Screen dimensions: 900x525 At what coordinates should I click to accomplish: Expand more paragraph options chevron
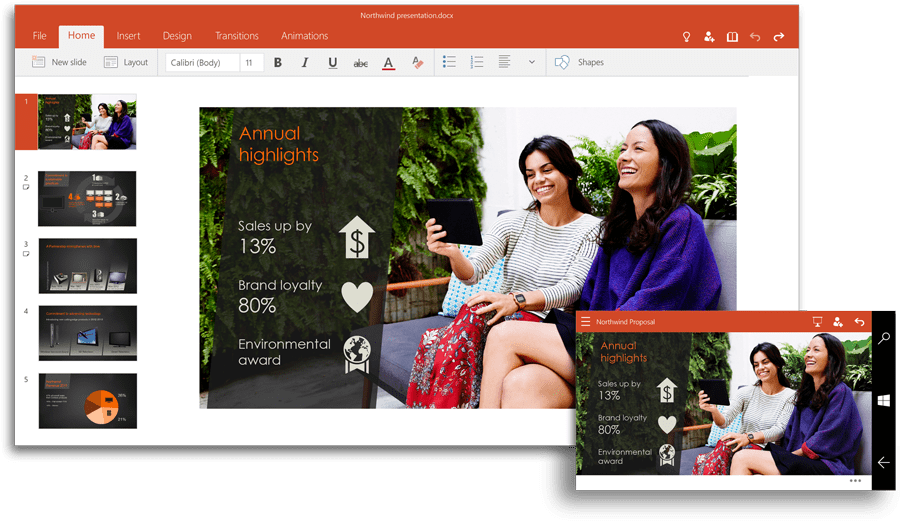click(x=532, y=62)
